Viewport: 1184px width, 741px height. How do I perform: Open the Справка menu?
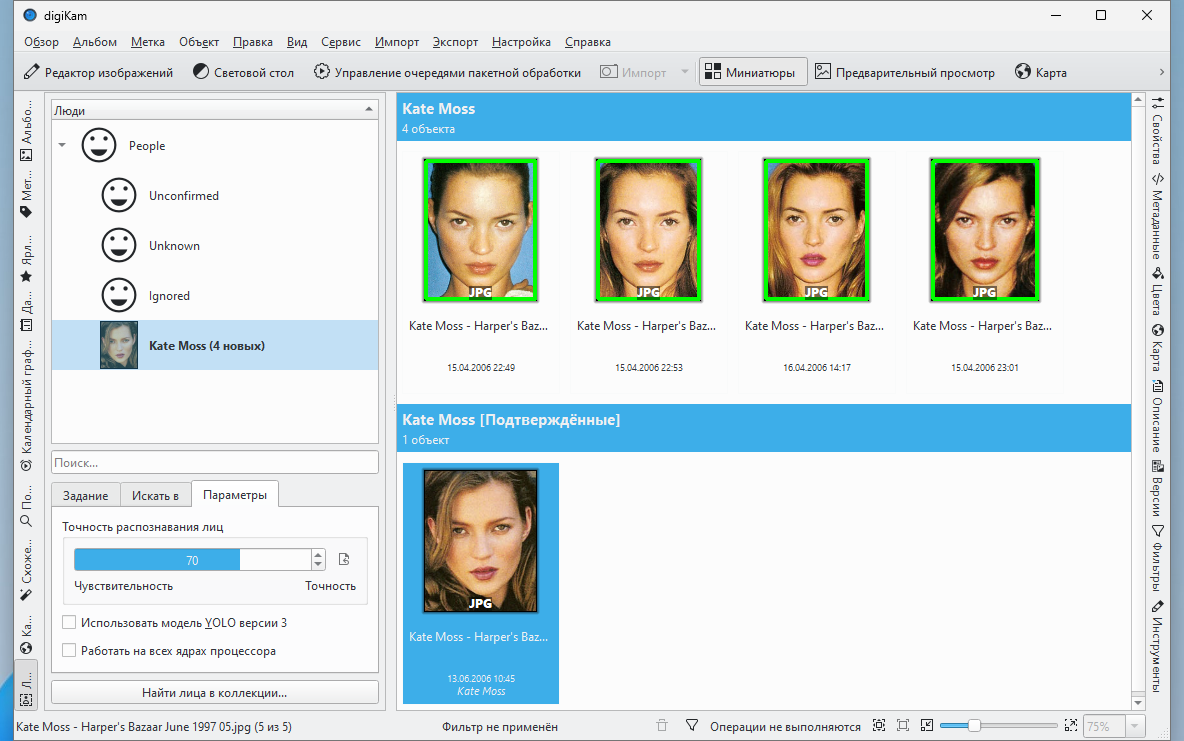pyautogui.click(x=587, y=42)
